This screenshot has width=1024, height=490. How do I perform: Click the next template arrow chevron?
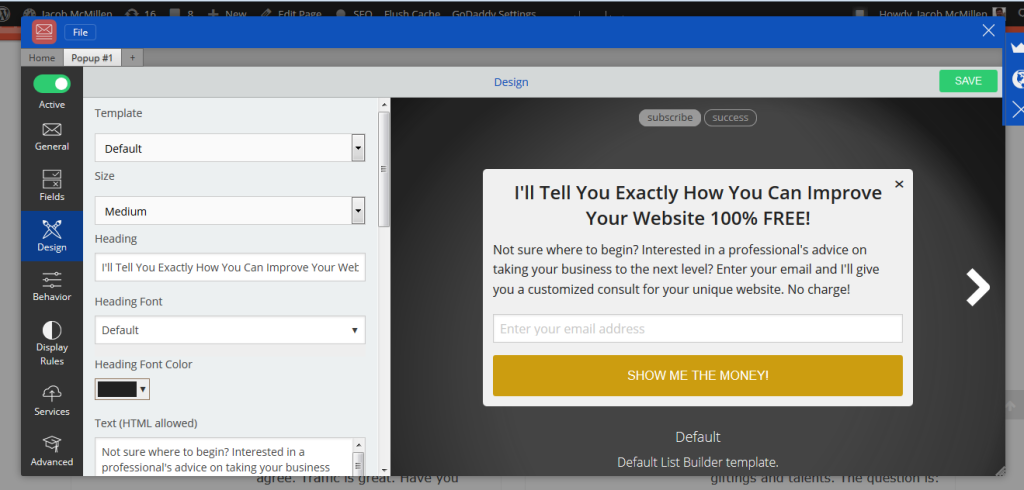coord(978,287)
